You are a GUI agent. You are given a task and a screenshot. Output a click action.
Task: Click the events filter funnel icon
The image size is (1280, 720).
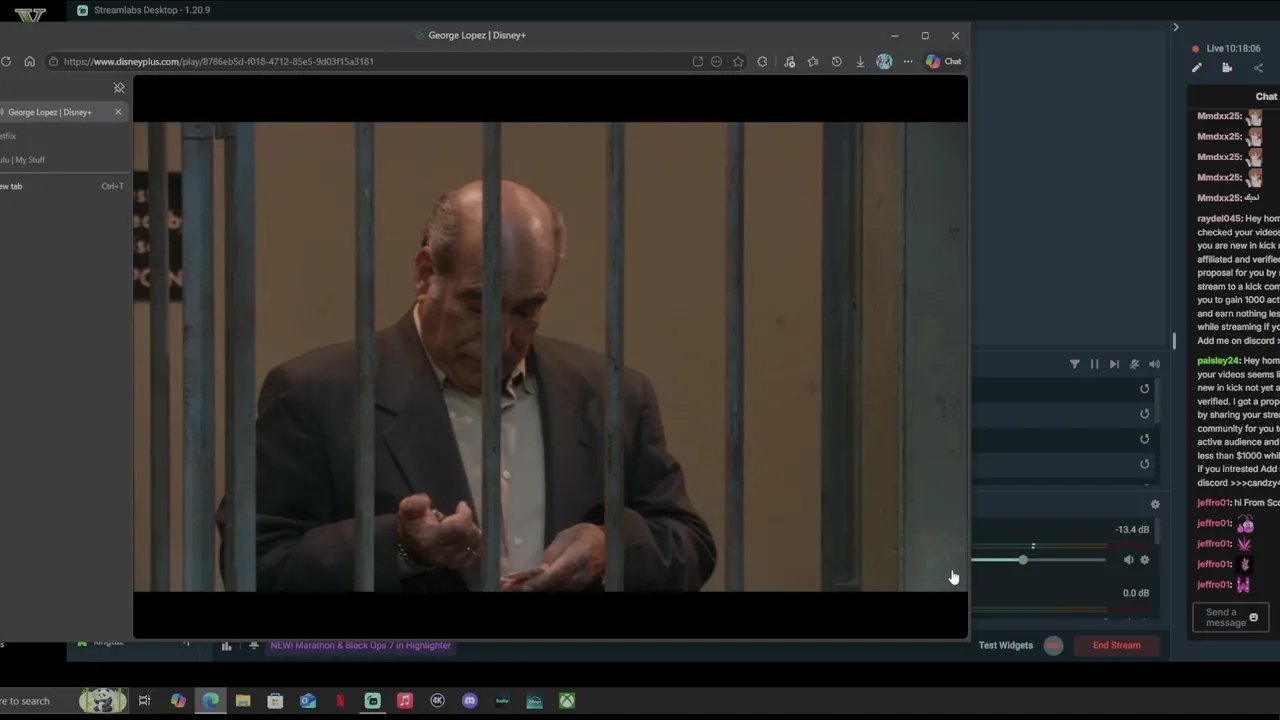point(1075,364)
